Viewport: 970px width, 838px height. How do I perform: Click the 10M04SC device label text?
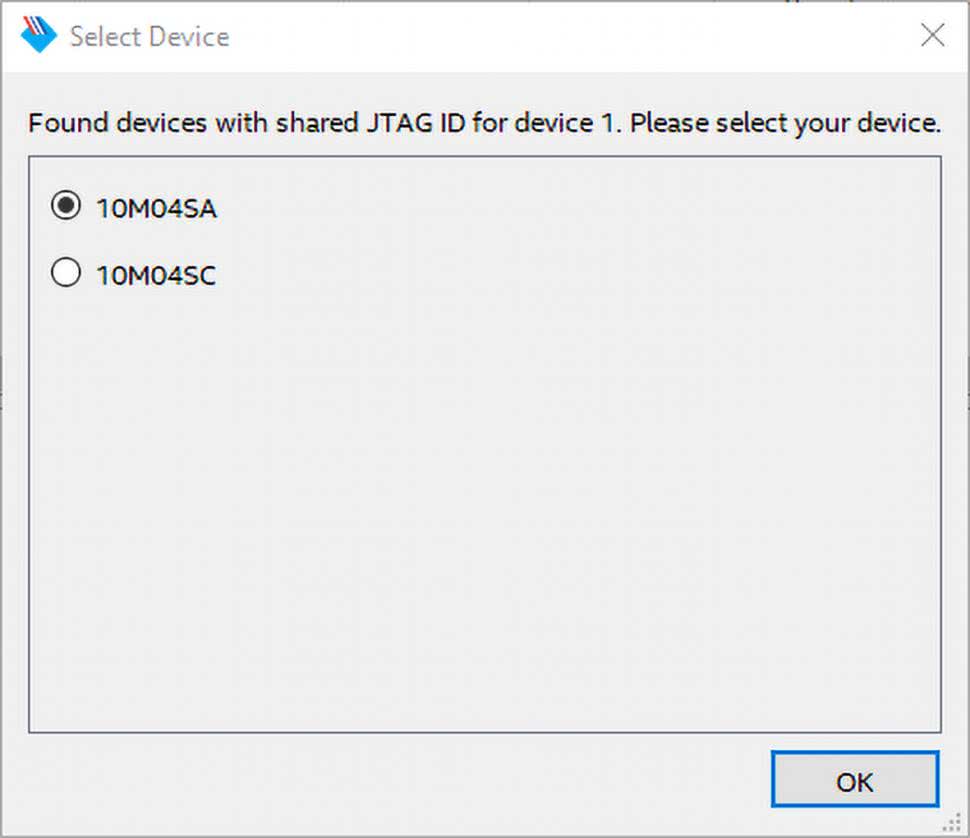[155, 275]
